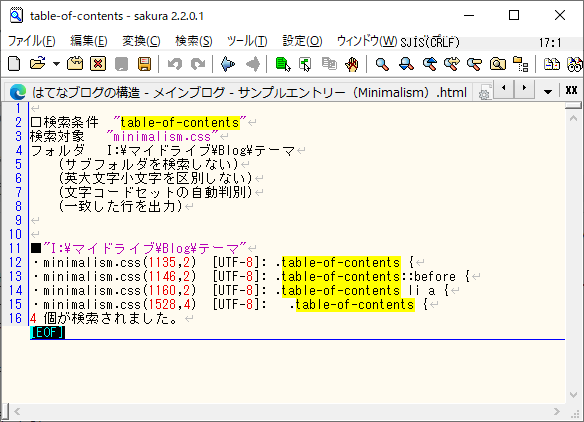
Task: Click the close-and-open folder toolbar icon
Action: click(75, 64)
